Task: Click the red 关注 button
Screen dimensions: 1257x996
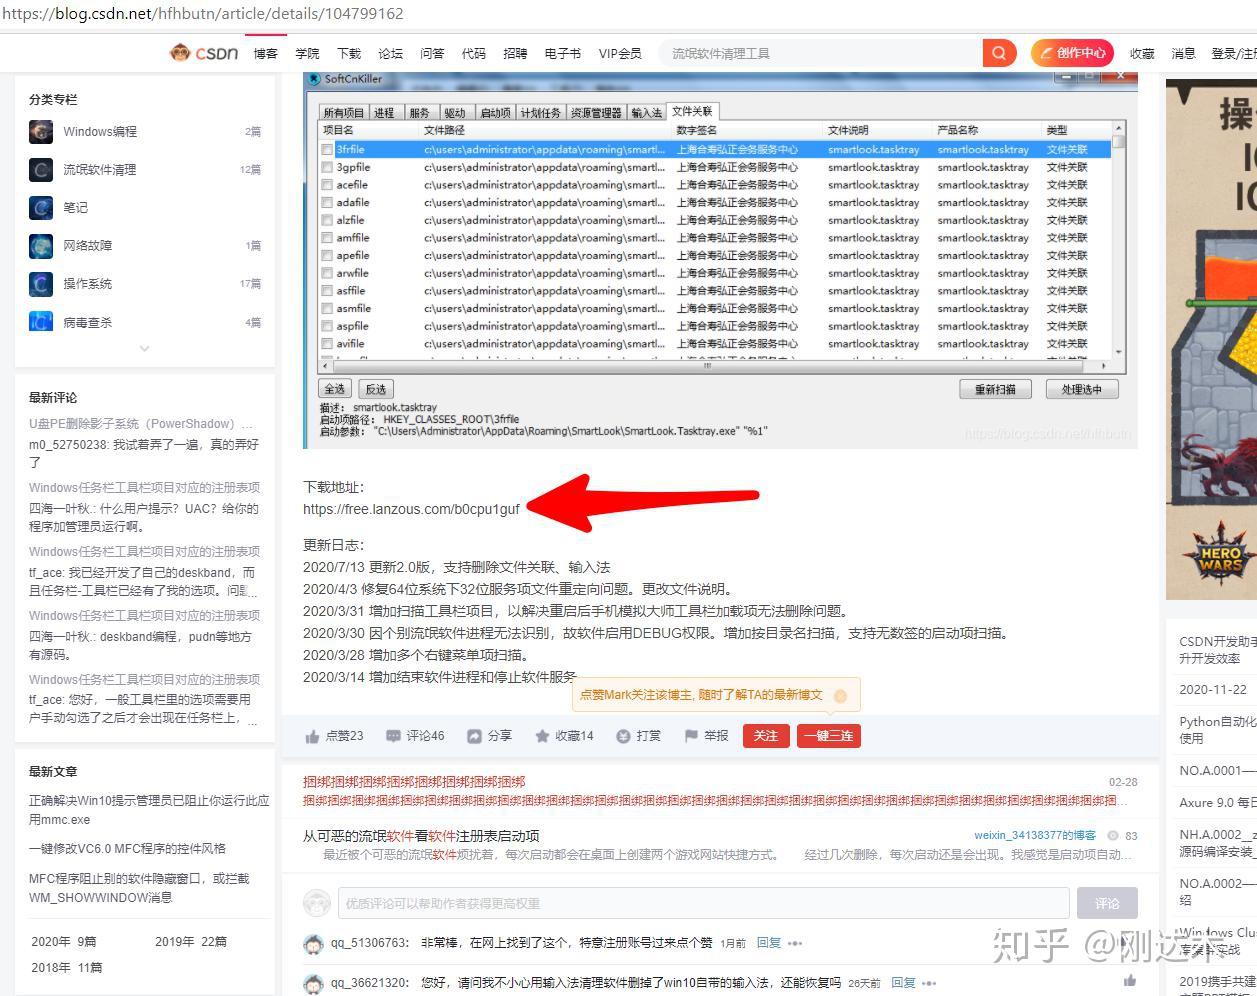Action: click(766, 736)
